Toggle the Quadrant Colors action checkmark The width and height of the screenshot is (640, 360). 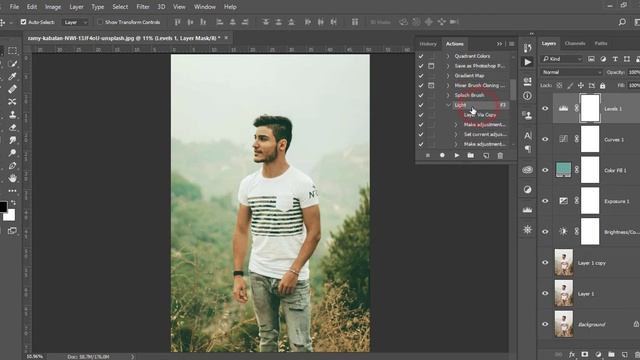421,56
